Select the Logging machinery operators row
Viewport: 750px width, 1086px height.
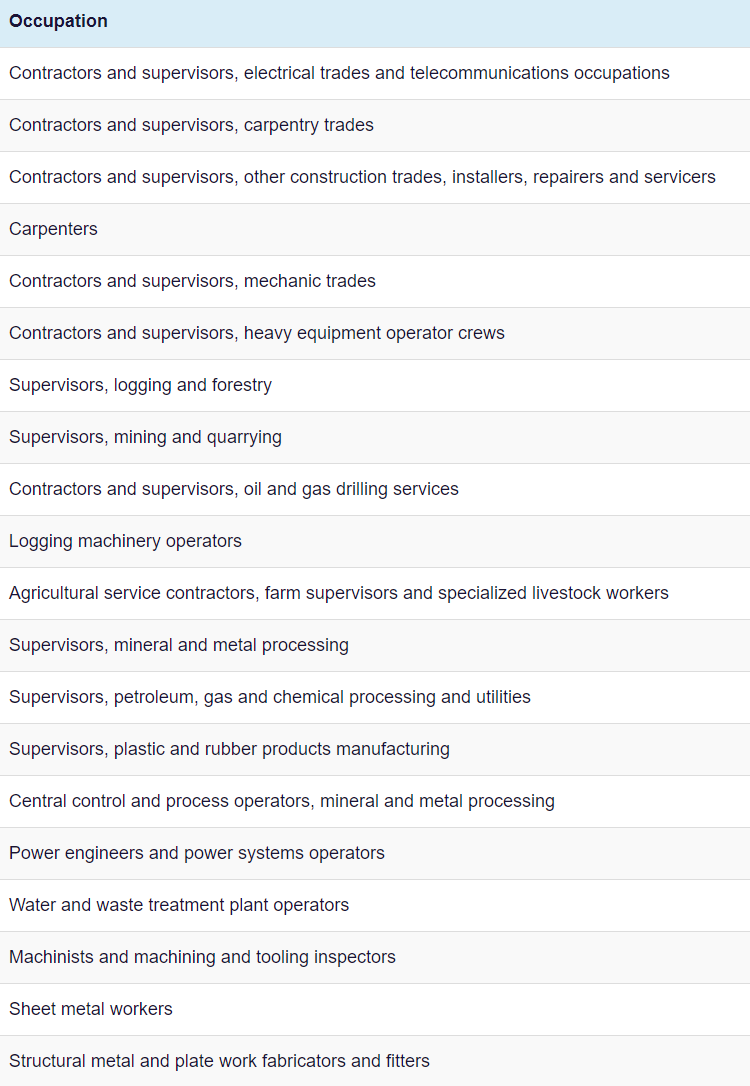(x=375, y=541)
